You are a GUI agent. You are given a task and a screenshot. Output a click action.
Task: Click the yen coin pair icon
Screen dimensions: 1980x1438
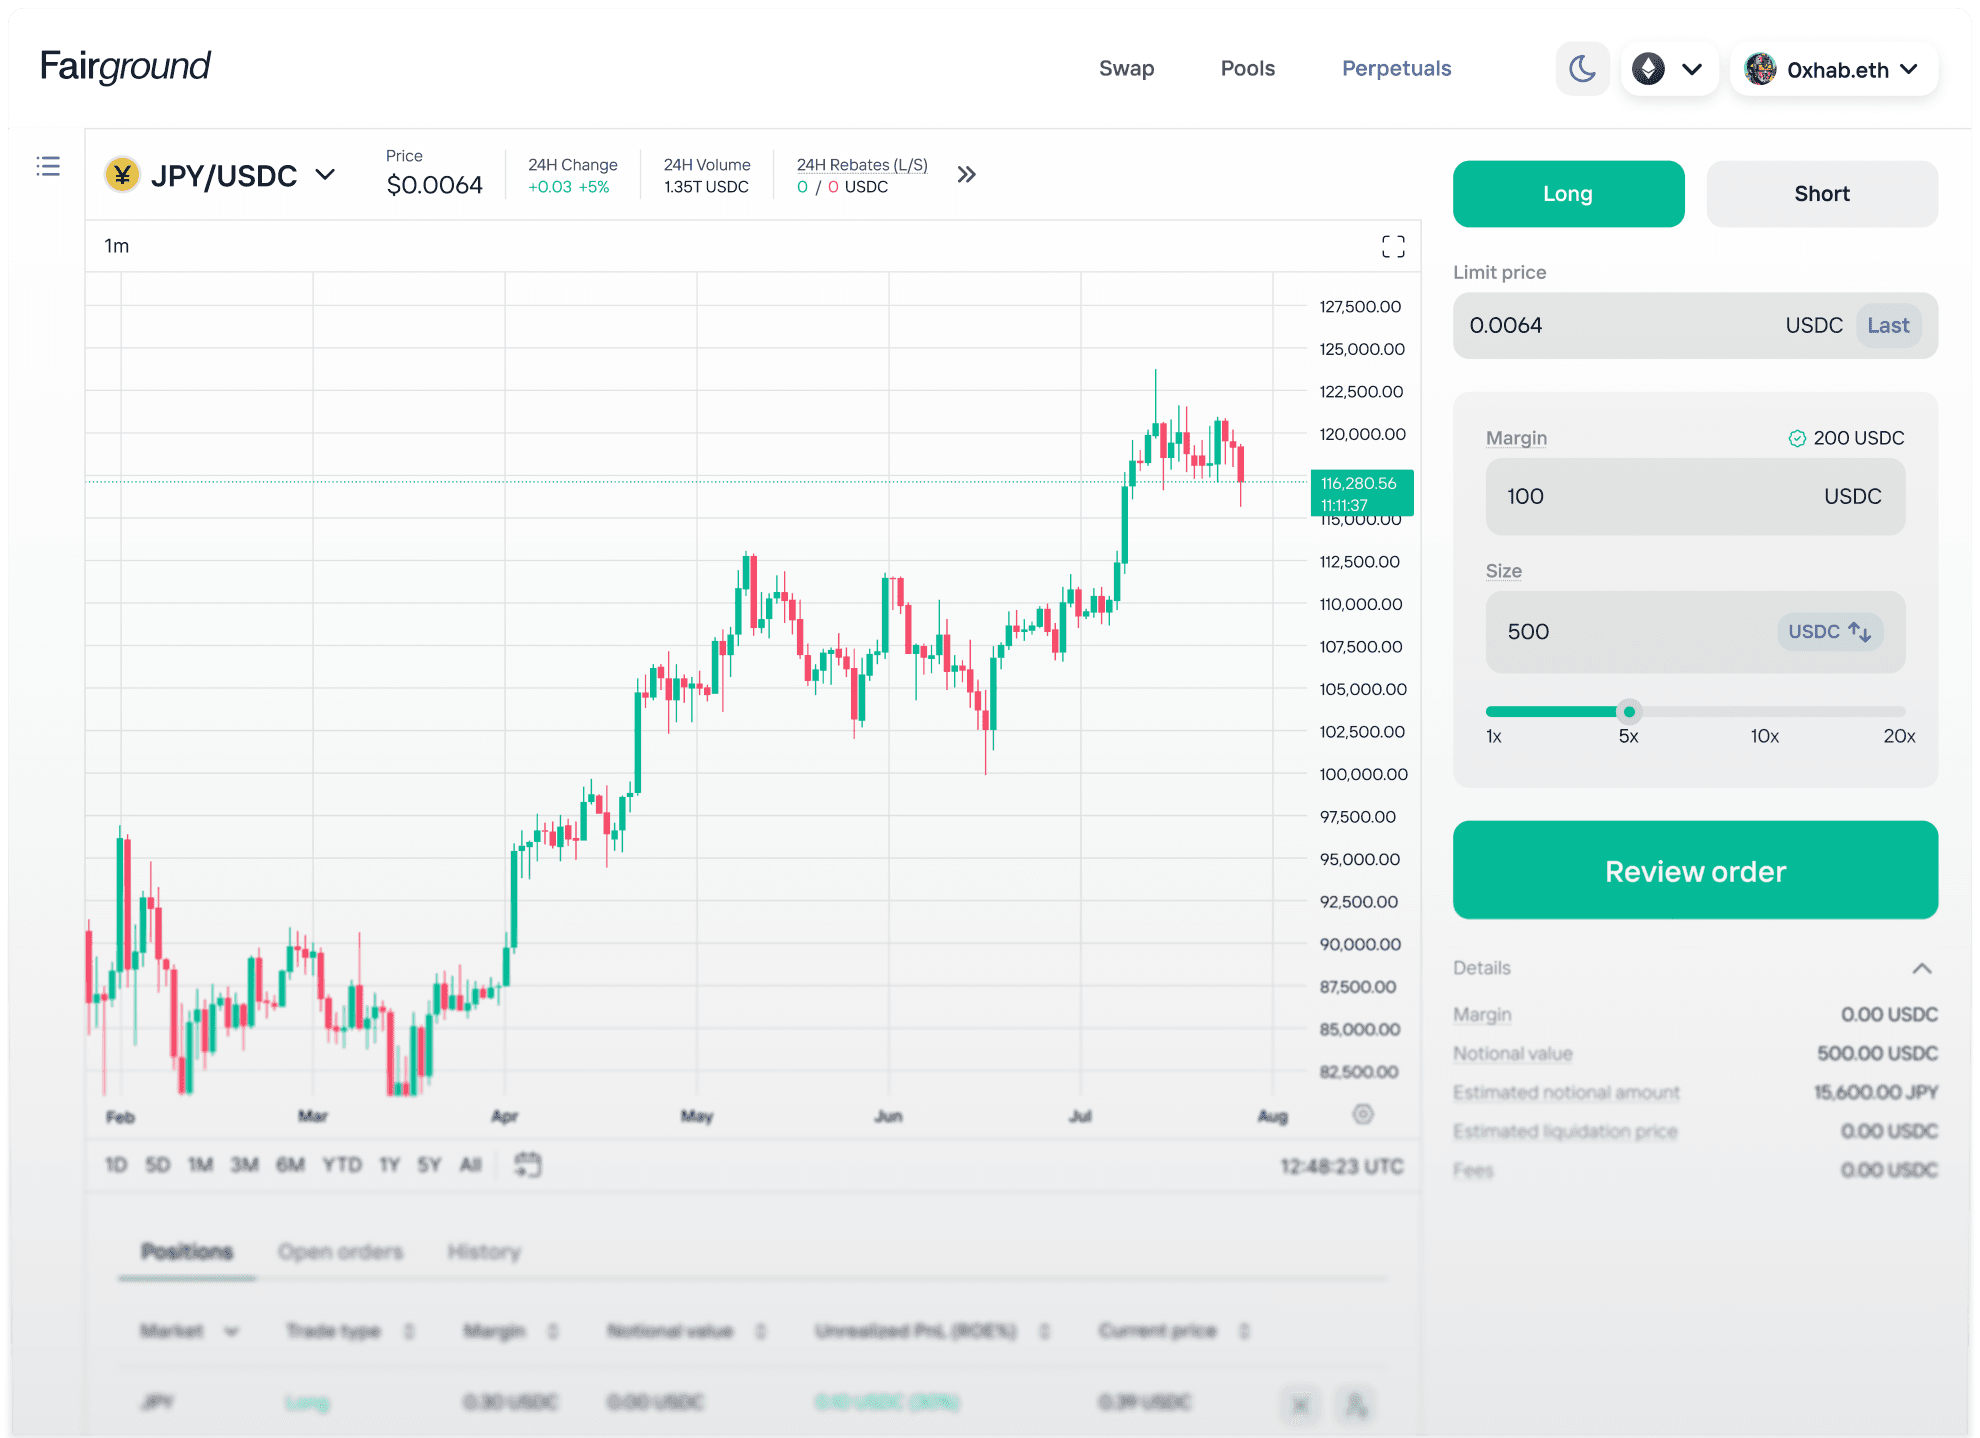pyautogui.click(x=123, y=176)
